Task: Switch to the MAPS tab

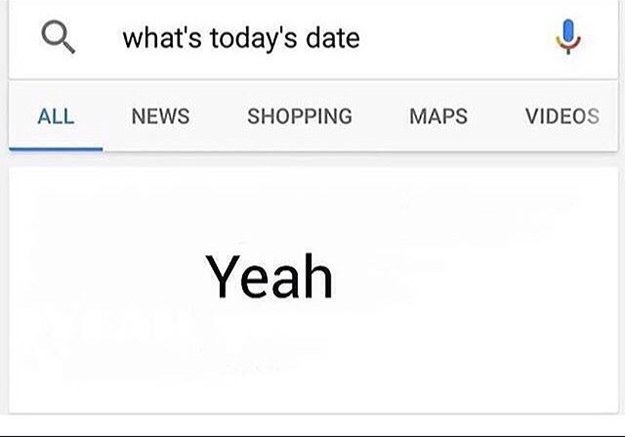Action: click(438, 116)
